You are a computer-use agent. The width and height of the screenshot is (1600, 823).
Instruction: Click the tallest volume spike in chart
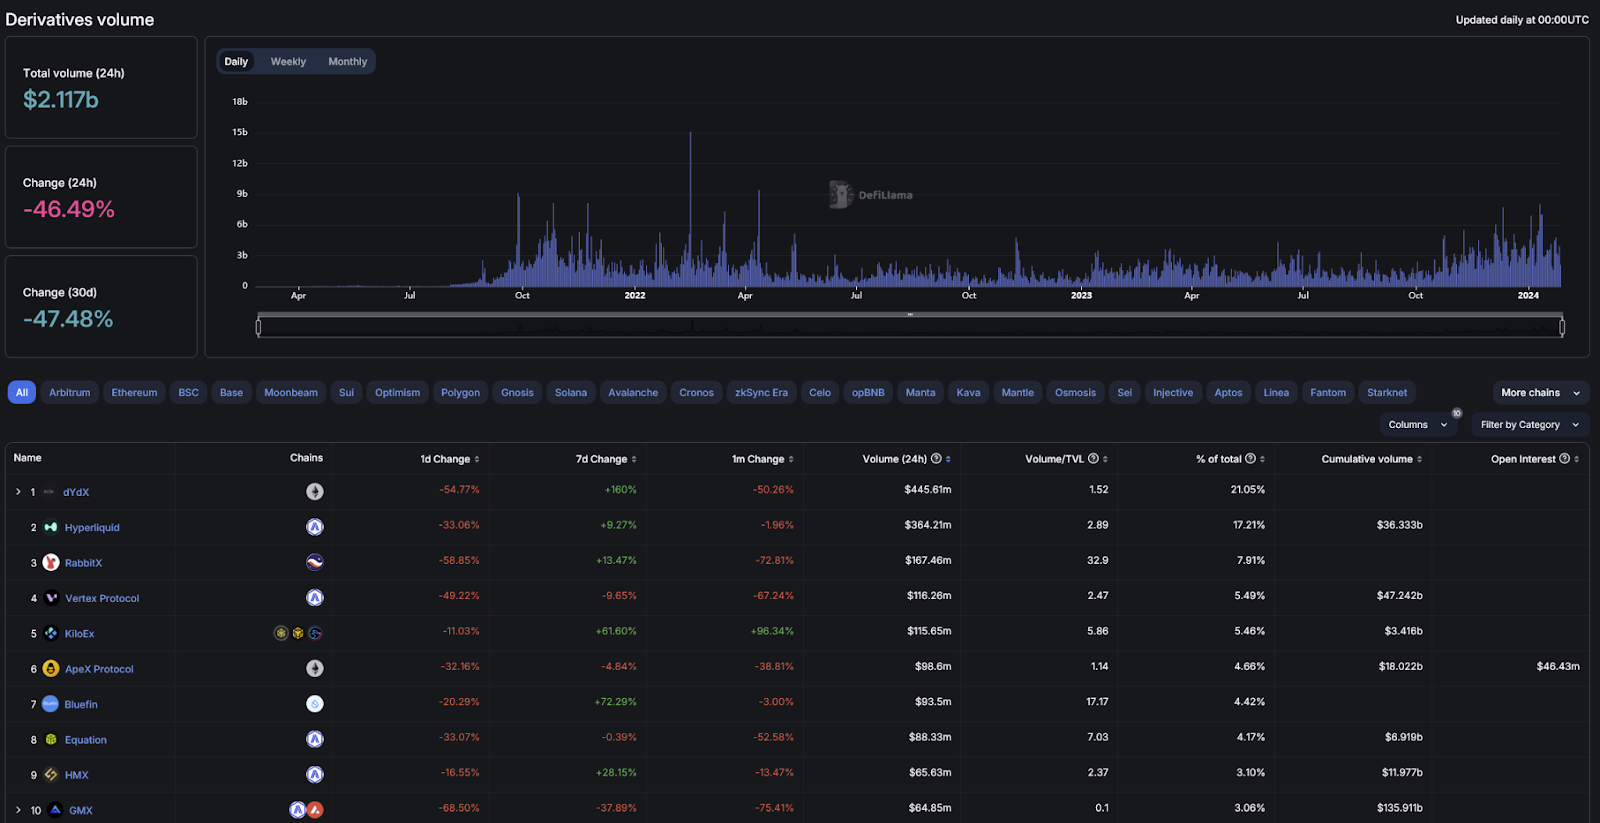pos(690,208)
